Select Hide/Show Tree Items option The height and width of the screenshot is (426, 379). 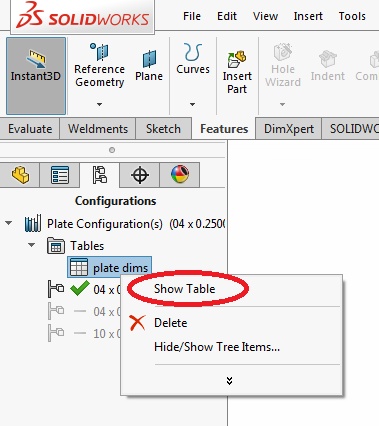click(217, 347)
